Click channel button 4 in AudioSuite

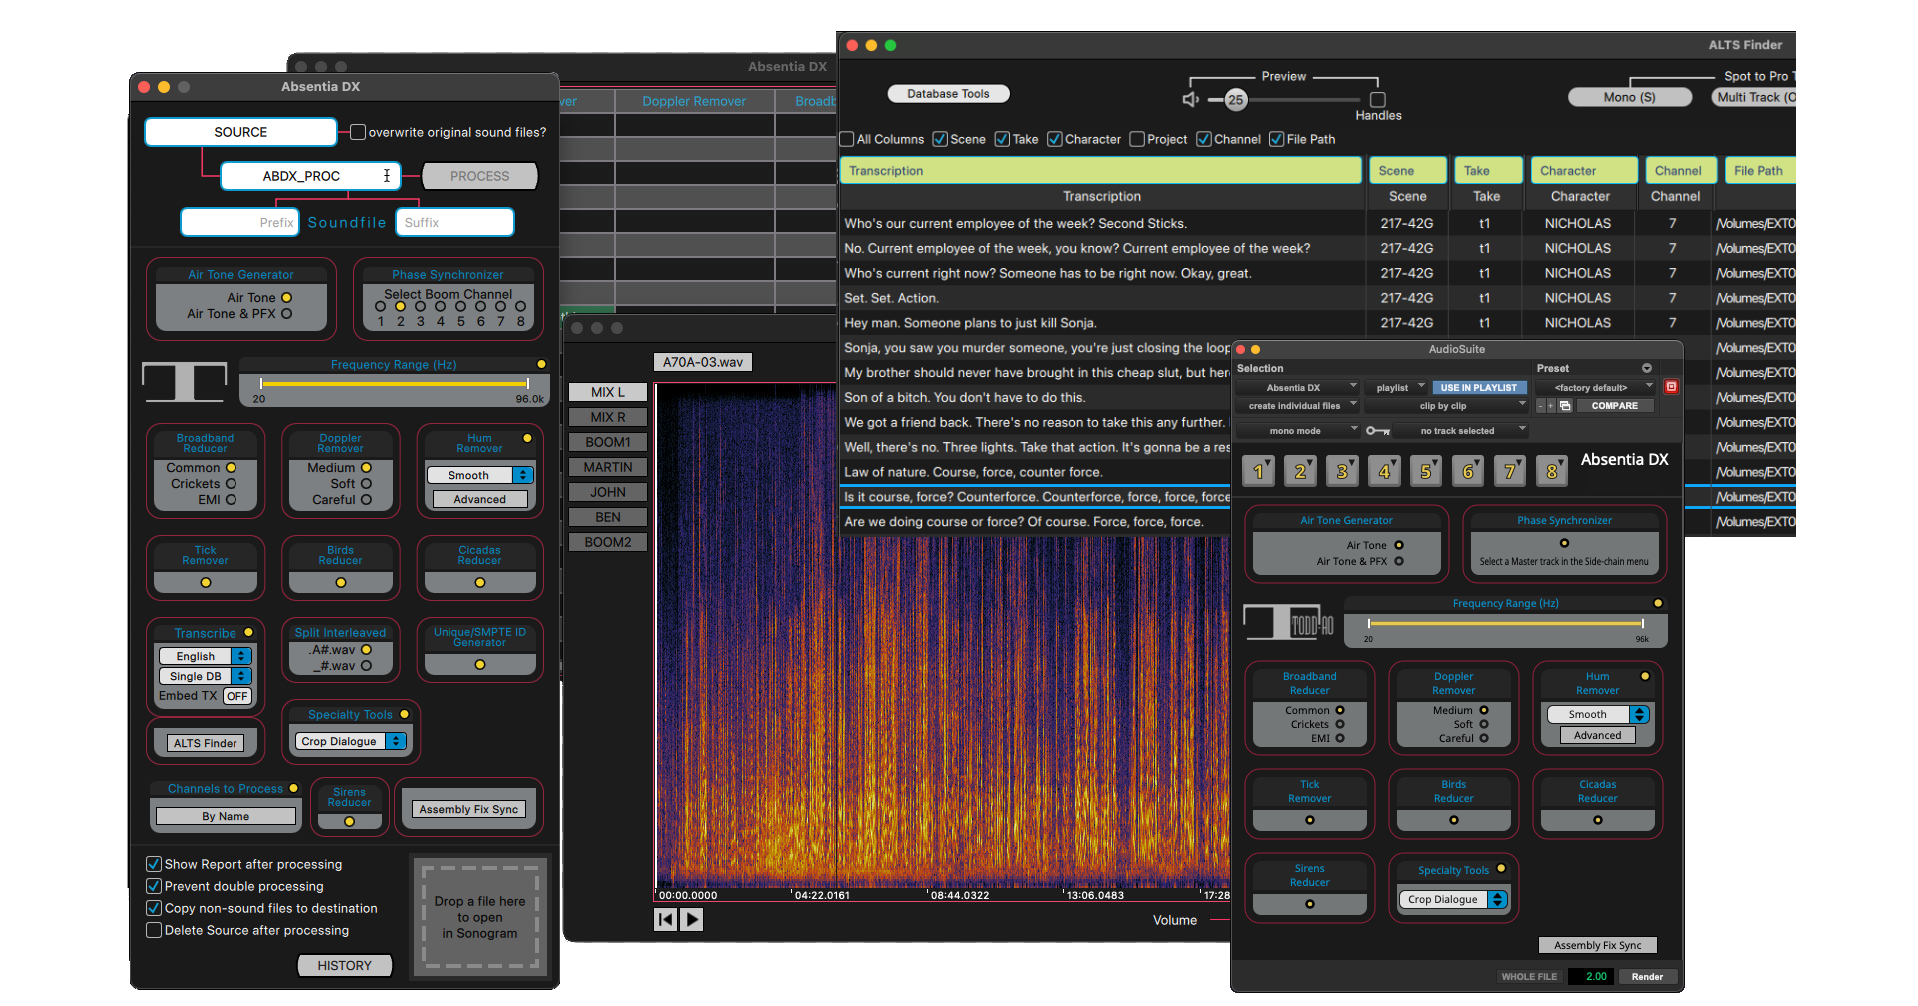[1384, 470]
